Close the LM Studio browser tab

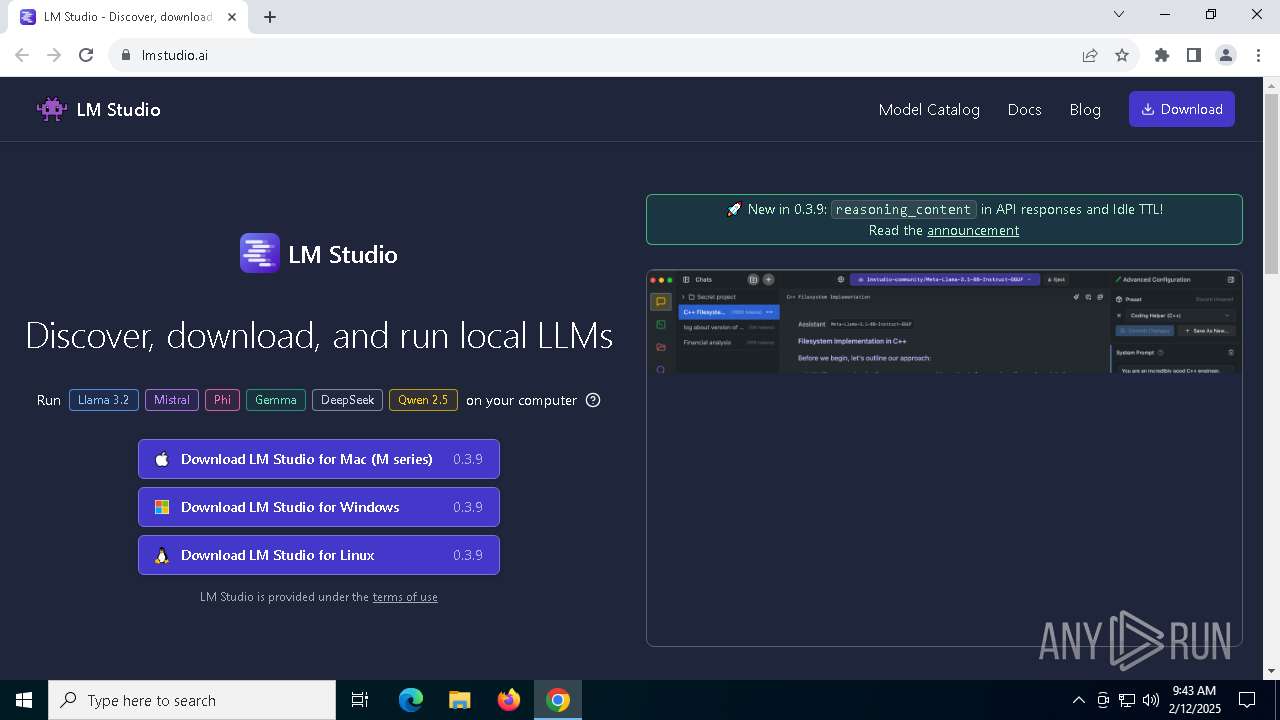(x=233, y=17)
